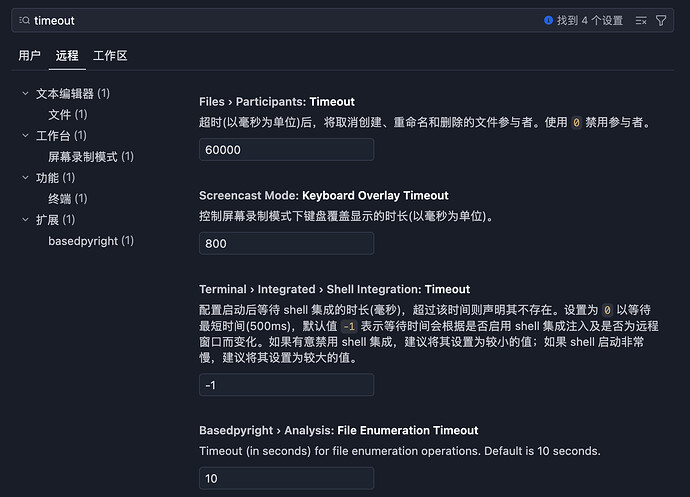
Task: Clear the settings search input icon
Action: coord(641,21)
